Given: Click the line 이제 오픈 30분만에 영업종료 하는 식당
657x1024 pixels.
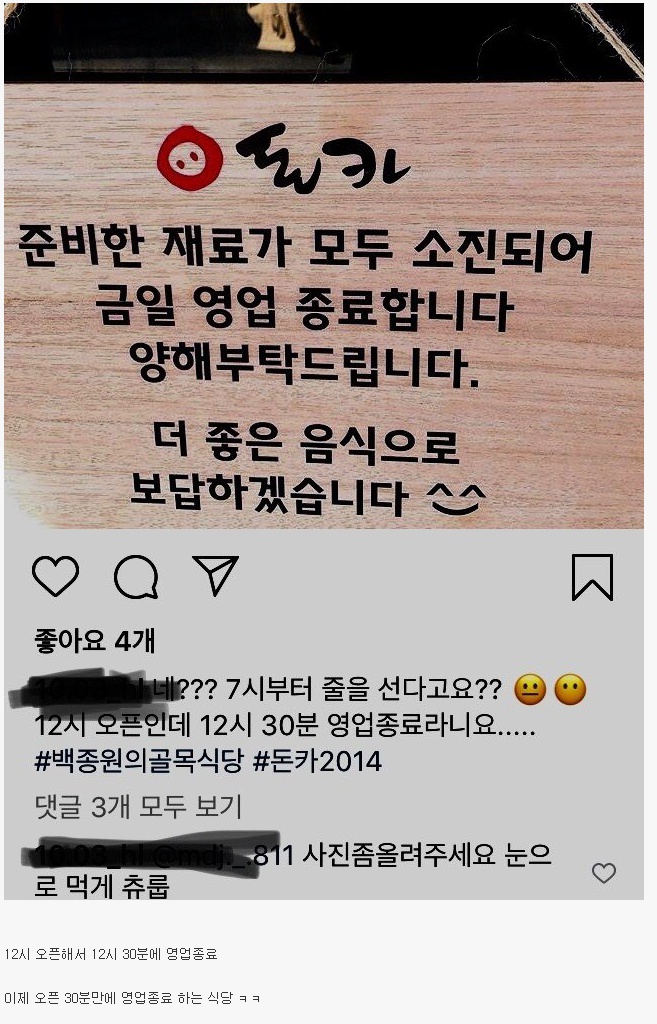Looking at the screenshot, I should click(118, 998).
